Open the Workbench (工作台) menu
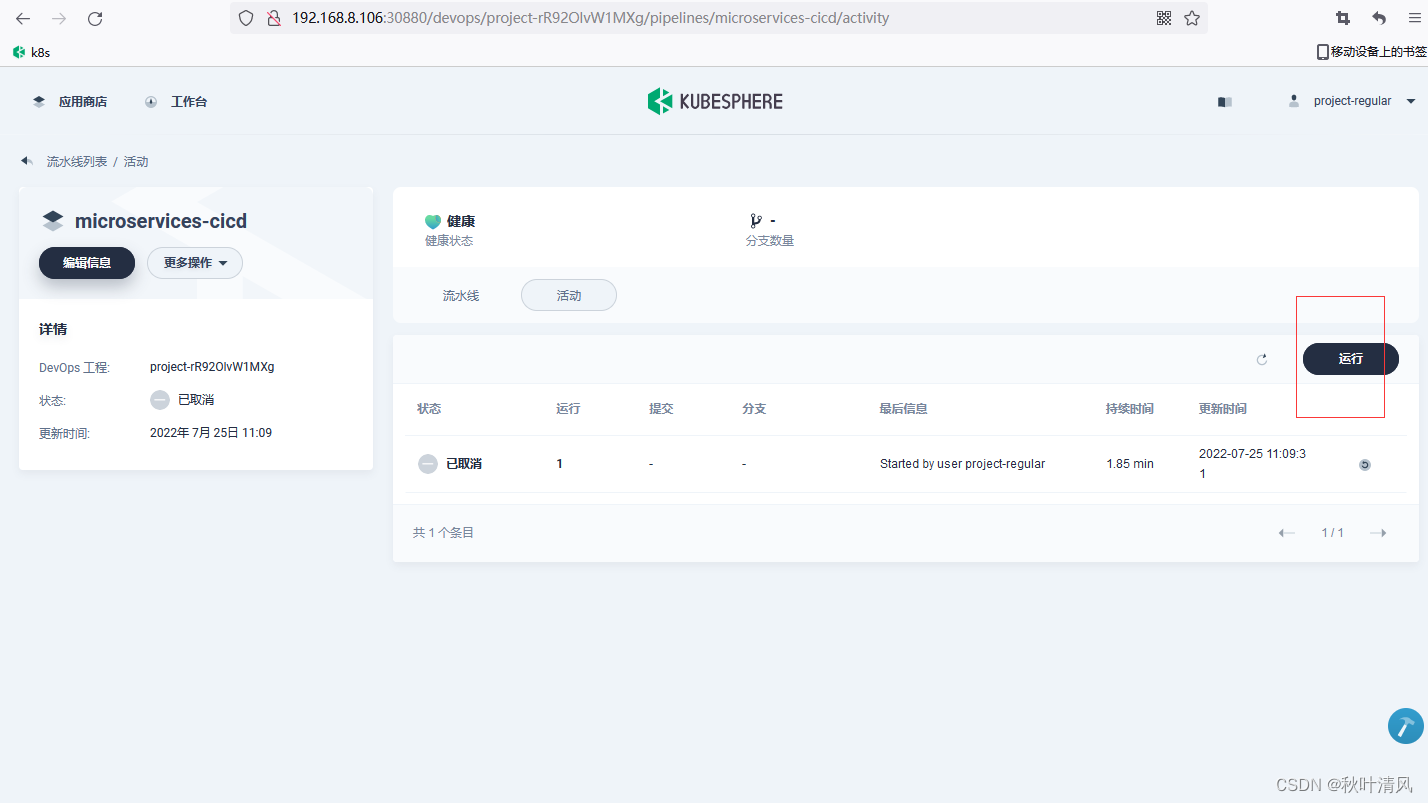1428x803 pixels. coord(176,101)
